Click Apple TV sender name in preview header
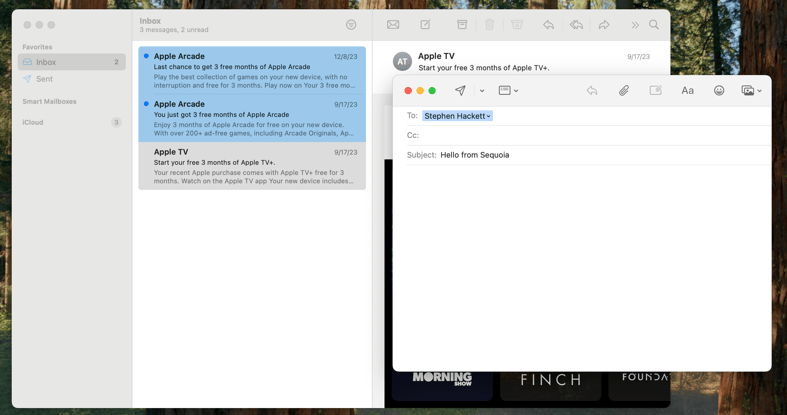The image size is (787, 415). [x=436, y=56]
